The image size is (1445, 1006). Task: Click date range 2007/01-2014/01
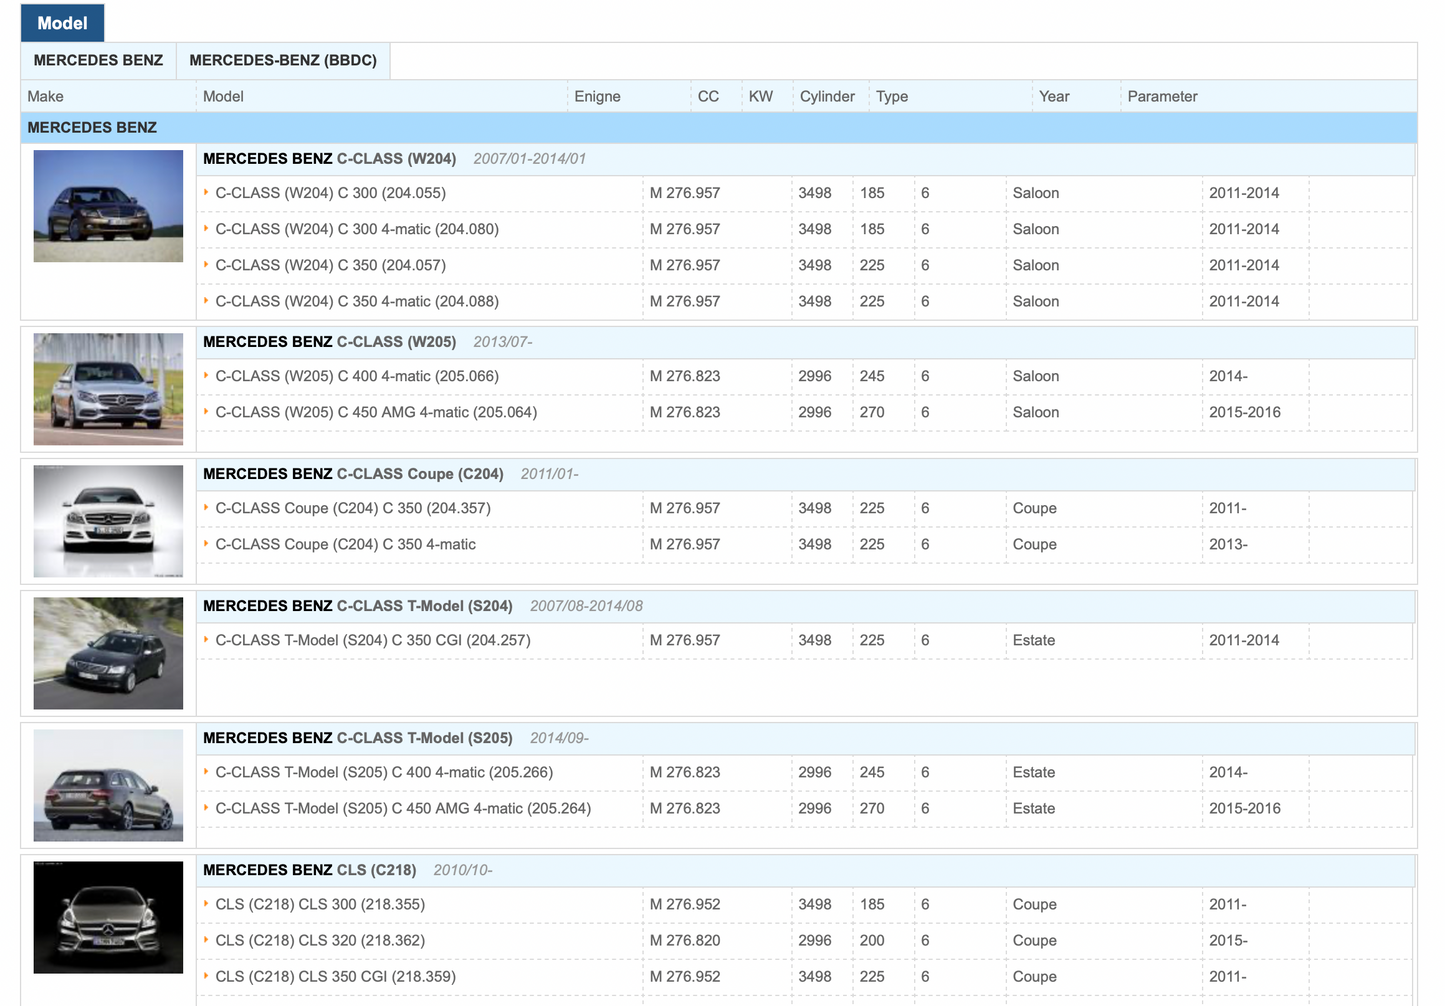point(530,159)
